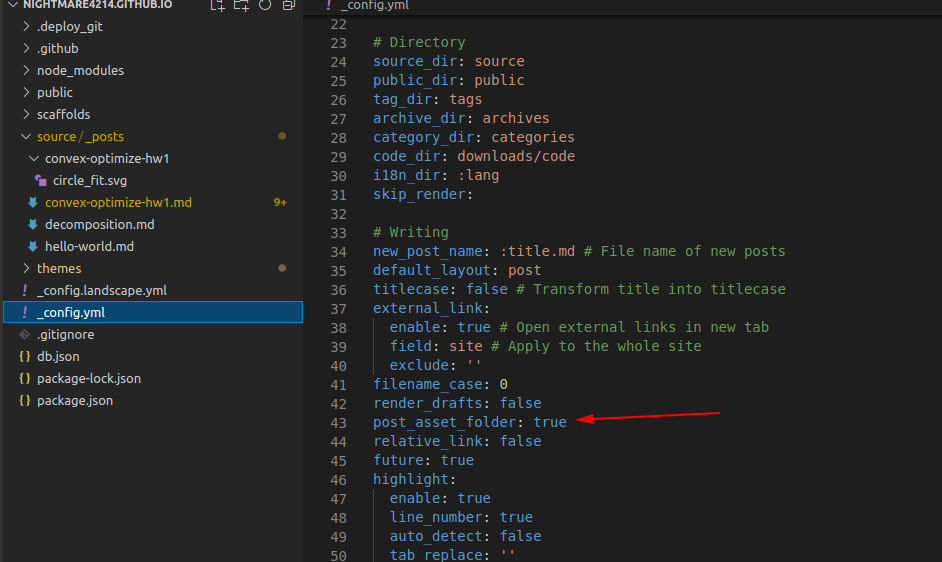942x562 pixels.
Task: Expand the themes folder chevron
Action: point(26,268)
